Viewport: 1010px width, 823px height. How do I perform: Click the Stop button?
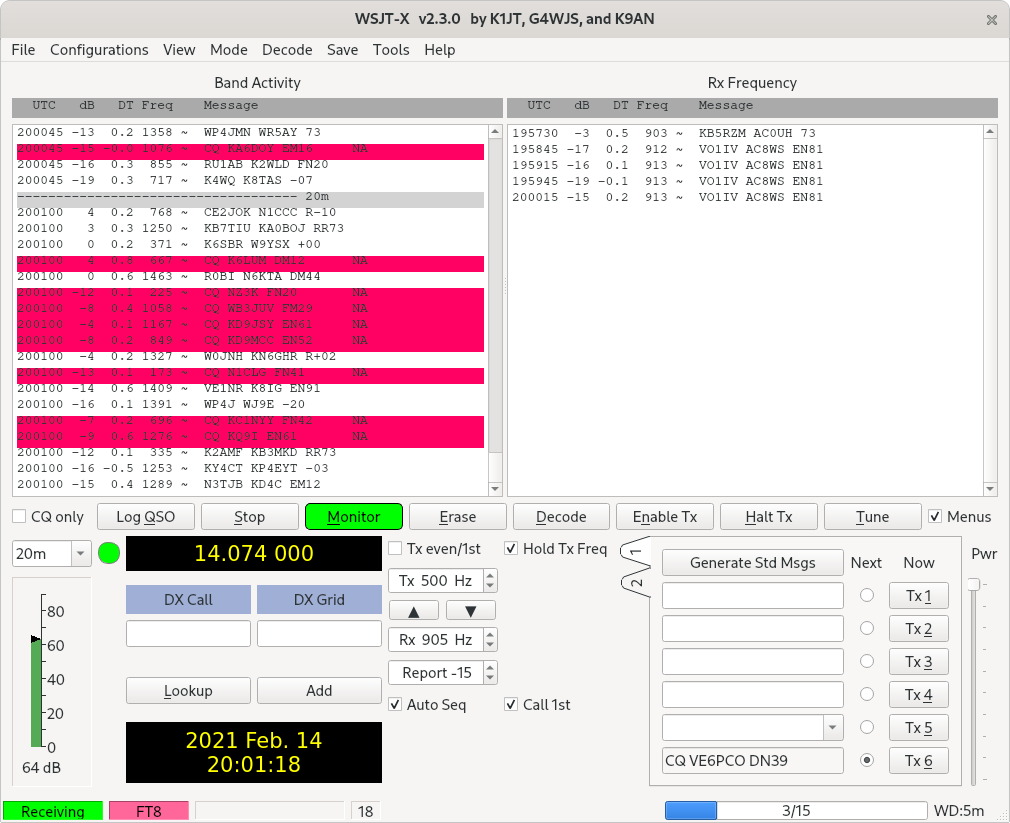tap(249, 516)
